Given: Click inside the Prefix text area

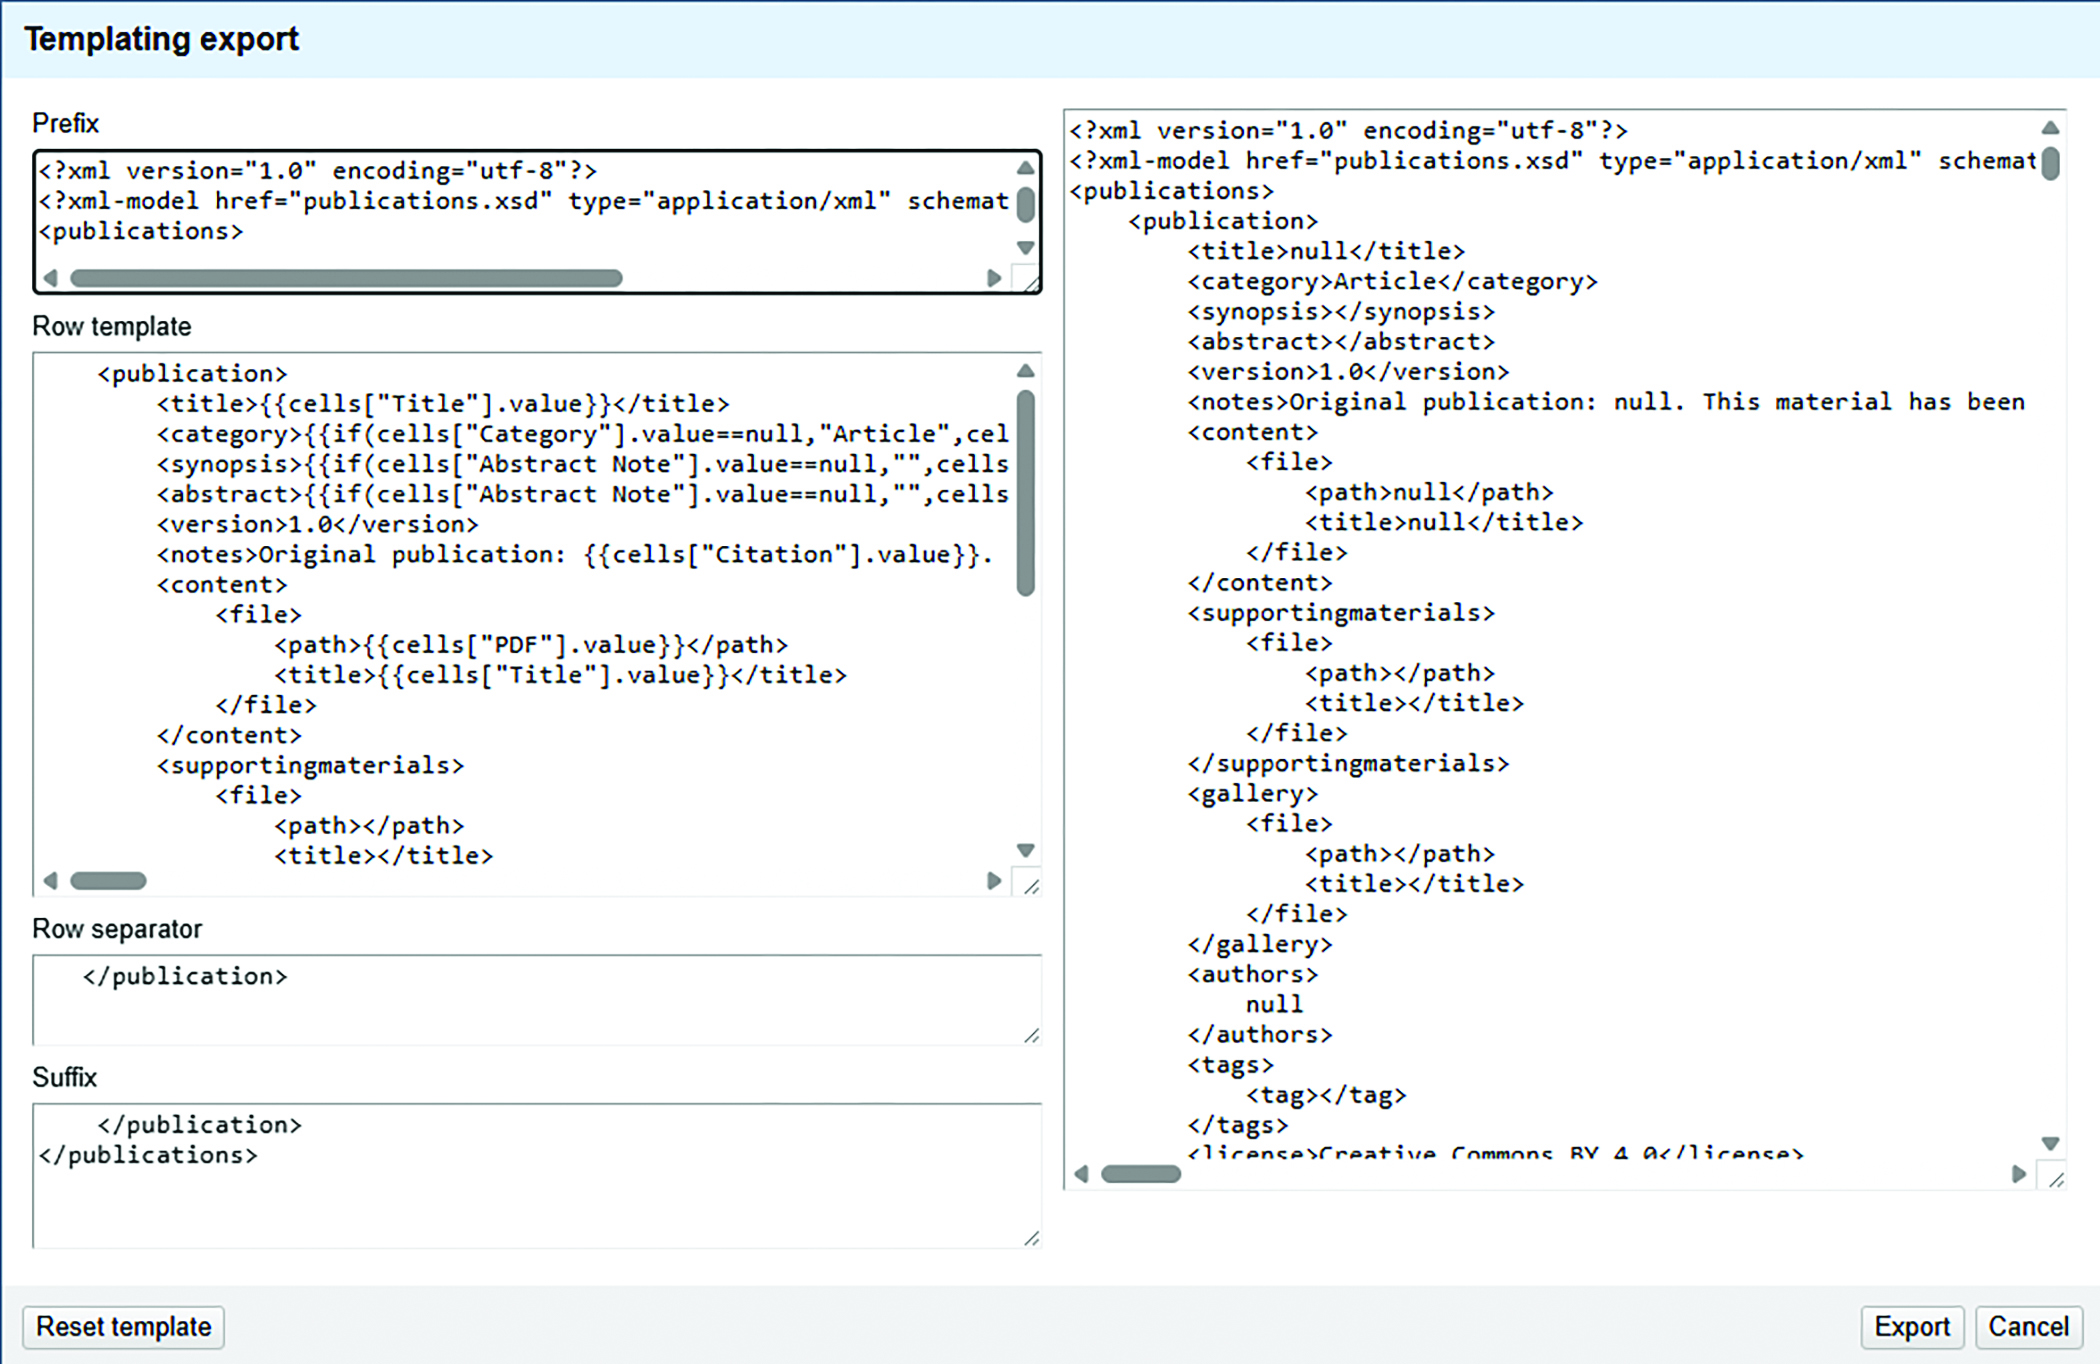Looking at the screenshot, I should (520, 215).
